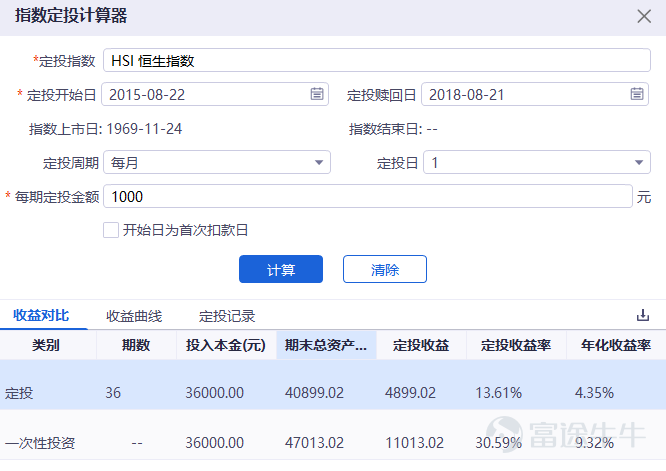Sort by 期数 column header
The image size is (666, 471).
(x=136, y=345)
